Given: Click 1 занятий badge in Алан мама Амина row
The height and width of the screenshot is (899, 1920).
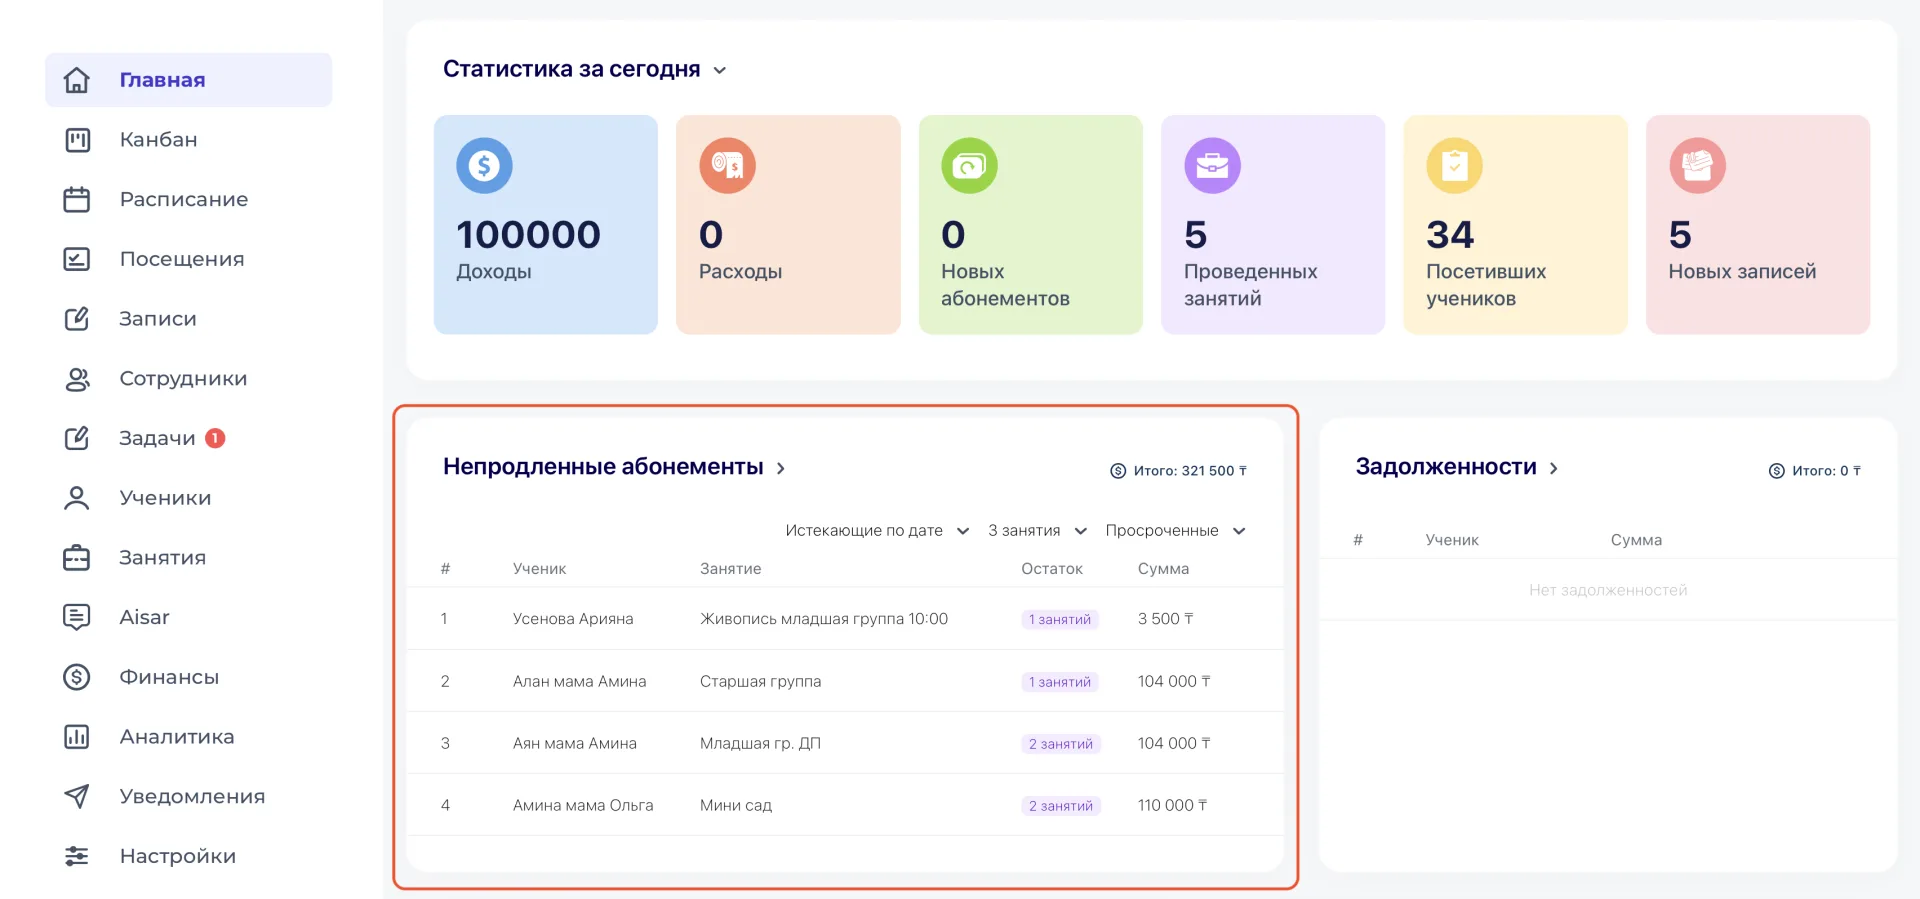Looking at the screenshot, I should click(x=1060, y=682).
